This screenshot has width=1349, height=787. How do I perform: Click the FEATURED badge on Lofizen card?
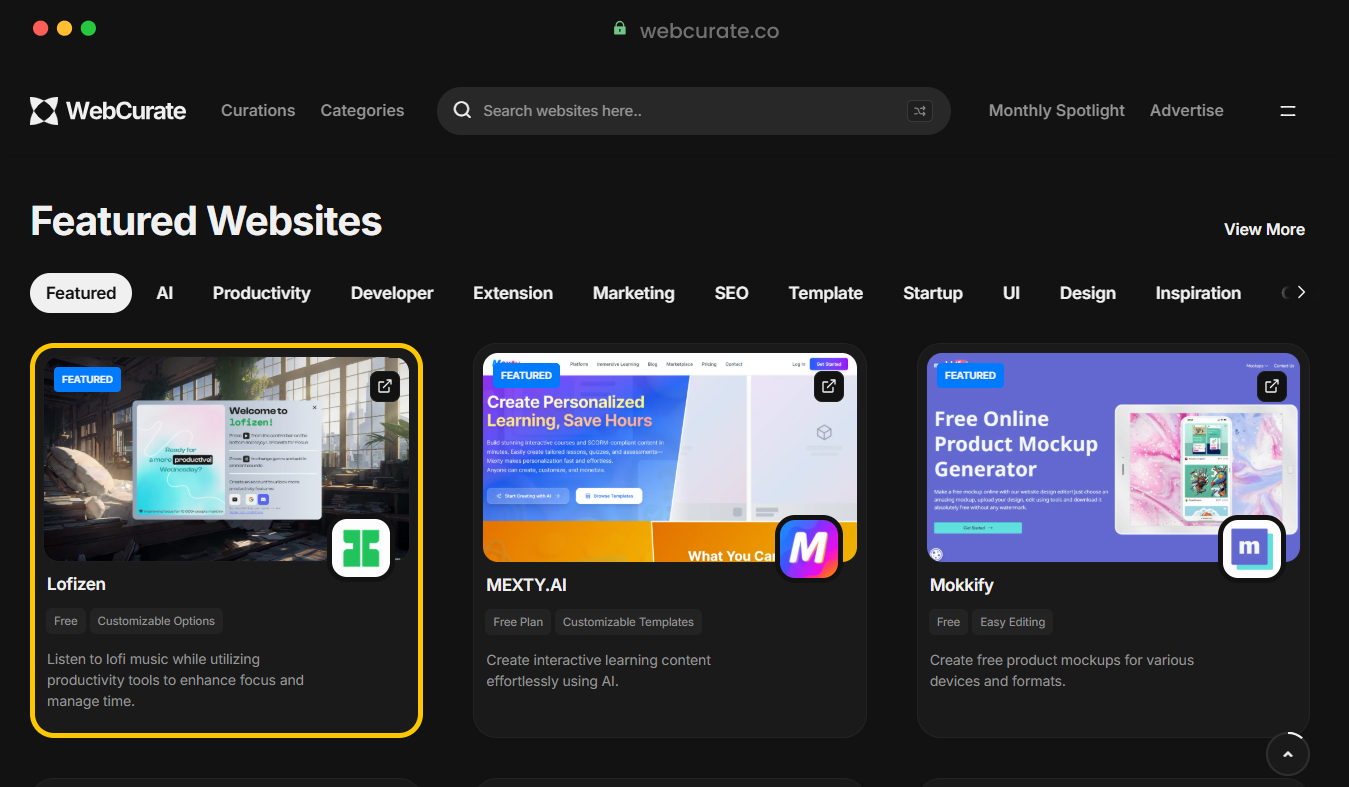(87, 379)
